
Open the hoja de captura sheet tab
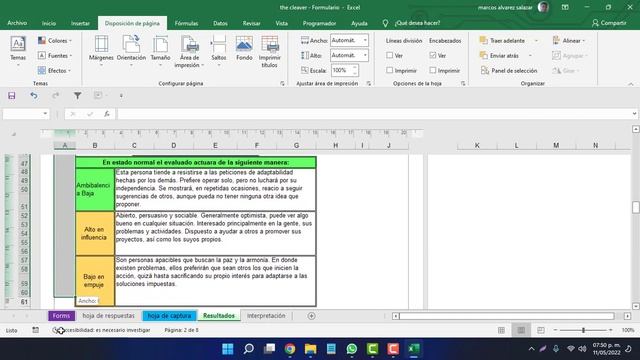pos(169,316)
